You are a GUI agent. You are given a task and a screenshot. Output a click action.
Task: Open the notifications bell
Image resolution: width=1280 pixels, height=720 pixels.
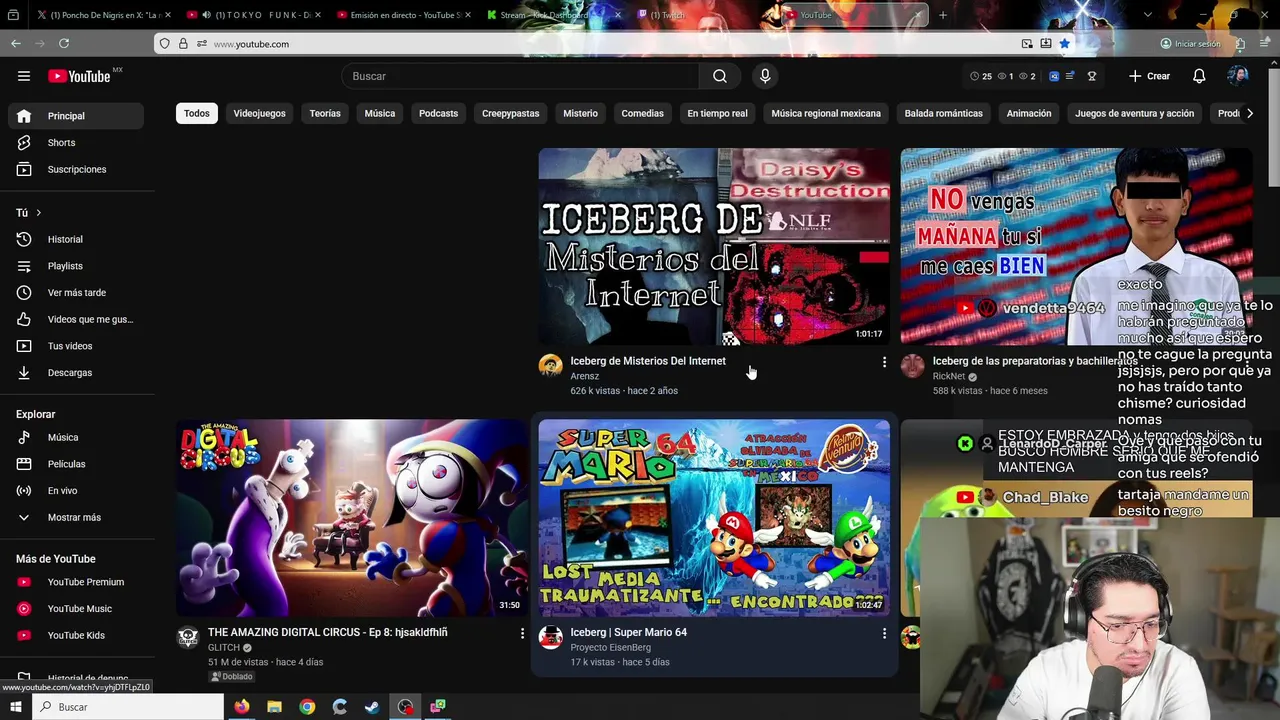(x=1199, y=76)
